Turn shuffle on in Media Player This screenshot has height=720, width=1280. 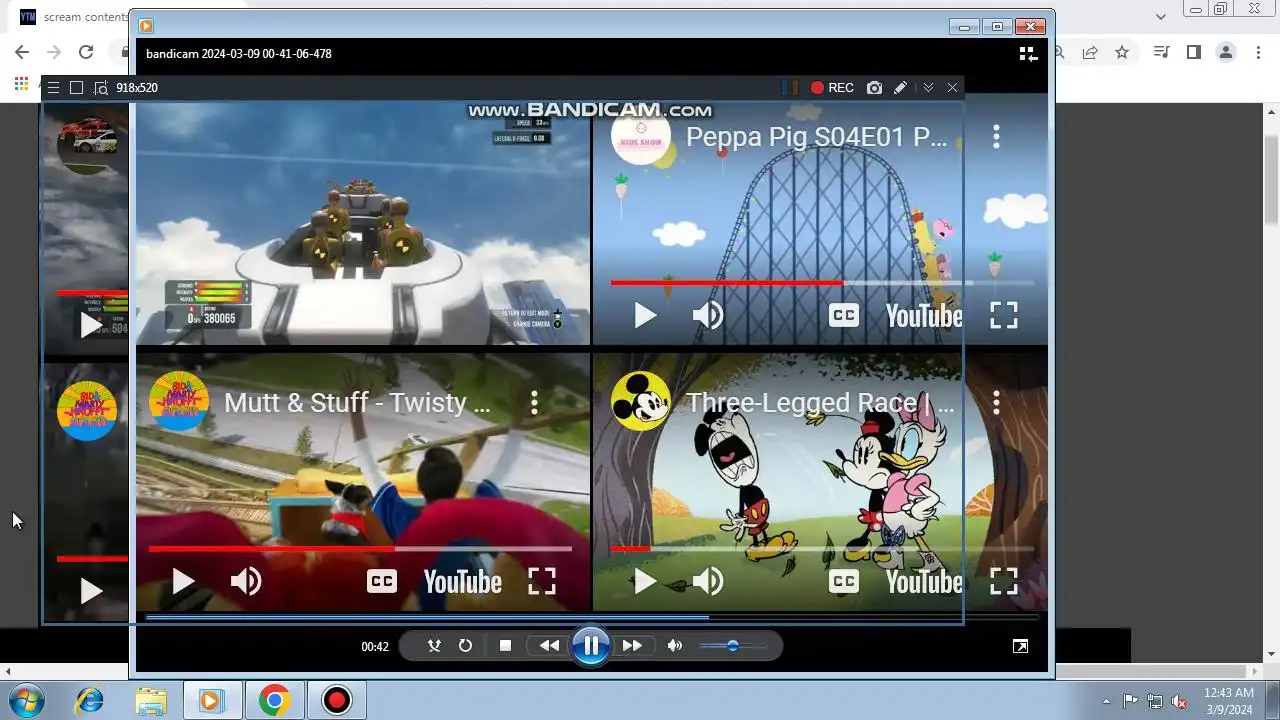tap(434, 646)
